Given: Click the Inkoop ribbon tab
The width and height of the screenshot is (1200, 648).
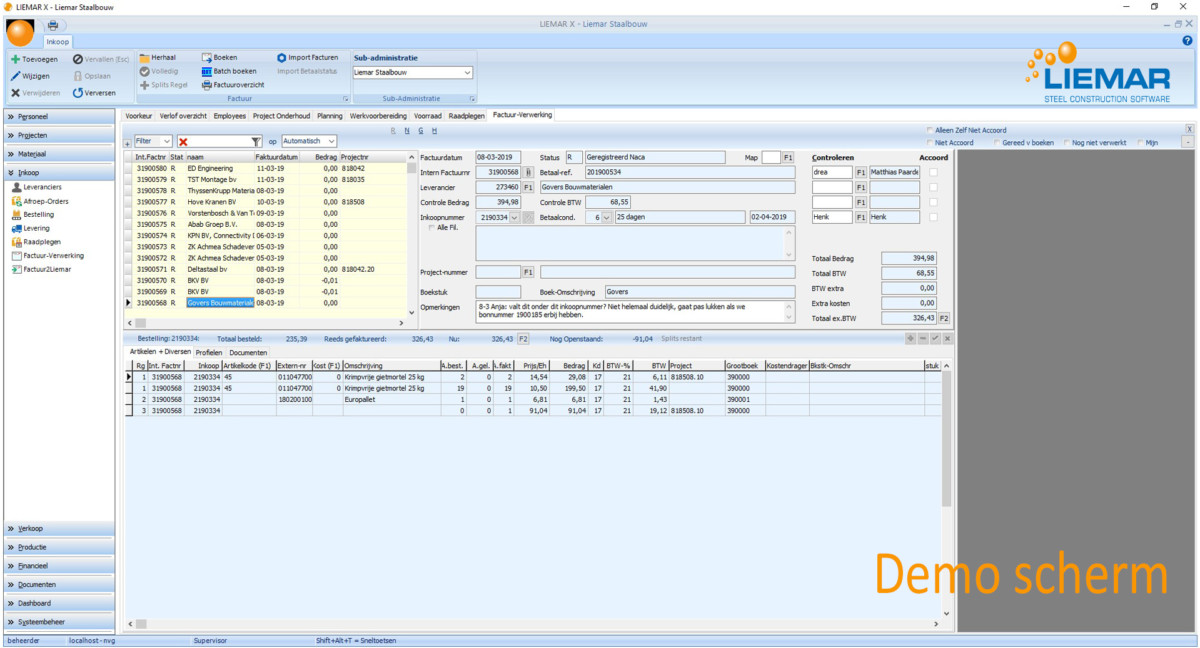Looking at the screenshot, I should (56, 42).
